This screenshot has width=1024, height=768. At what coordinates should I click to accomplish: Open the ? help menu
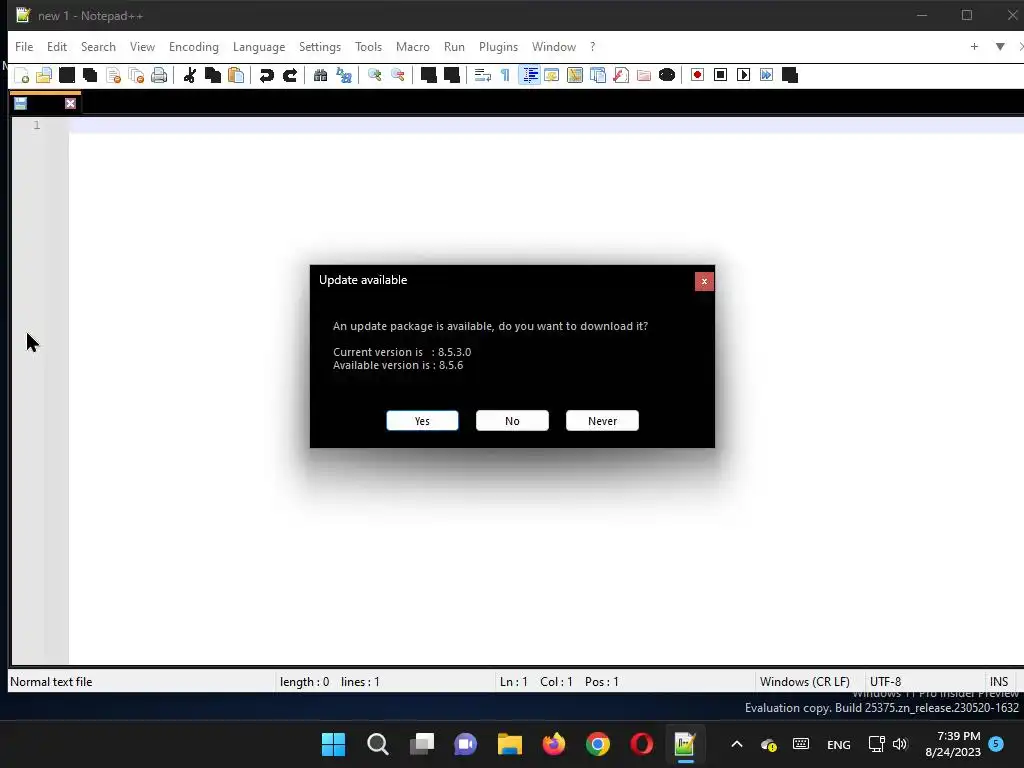coord(592,47)
